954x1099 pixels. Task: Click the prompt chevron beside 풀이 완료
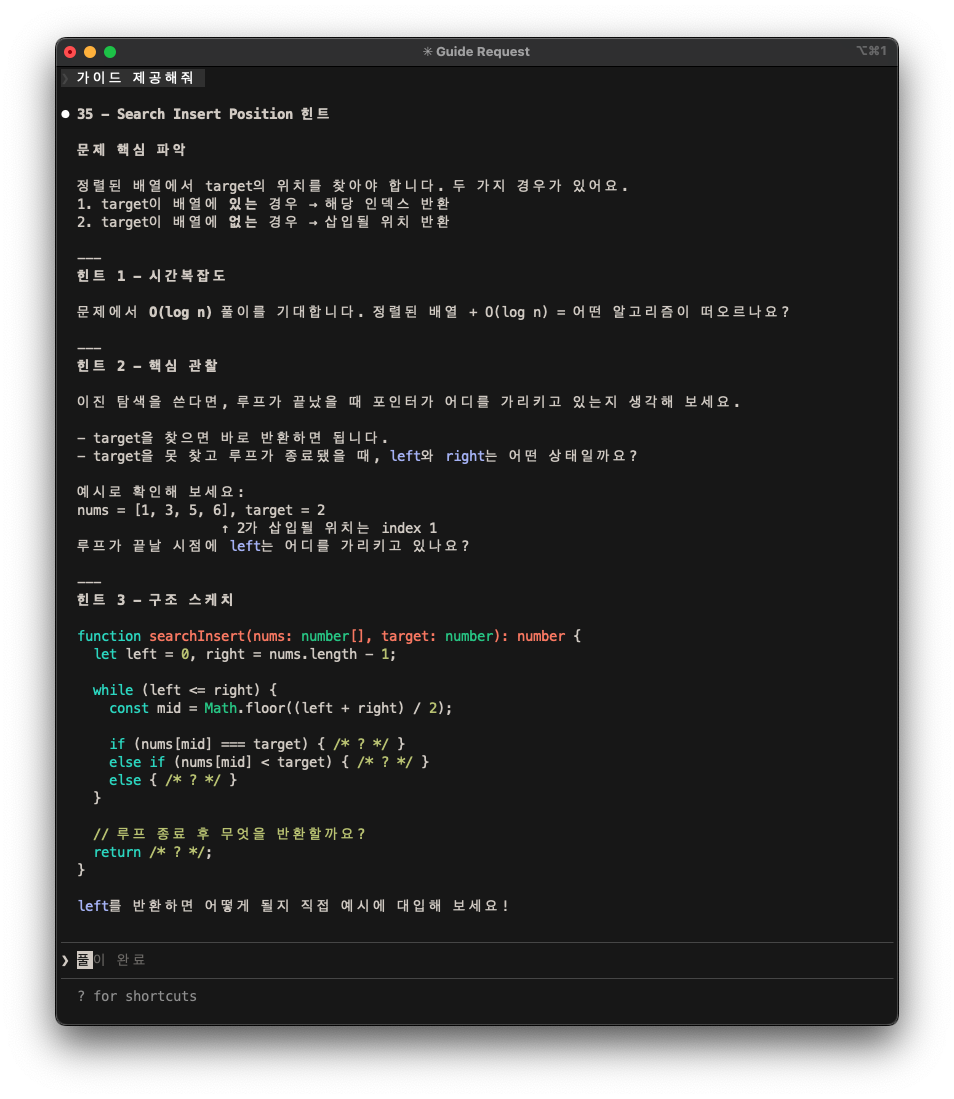pos(65,960)
